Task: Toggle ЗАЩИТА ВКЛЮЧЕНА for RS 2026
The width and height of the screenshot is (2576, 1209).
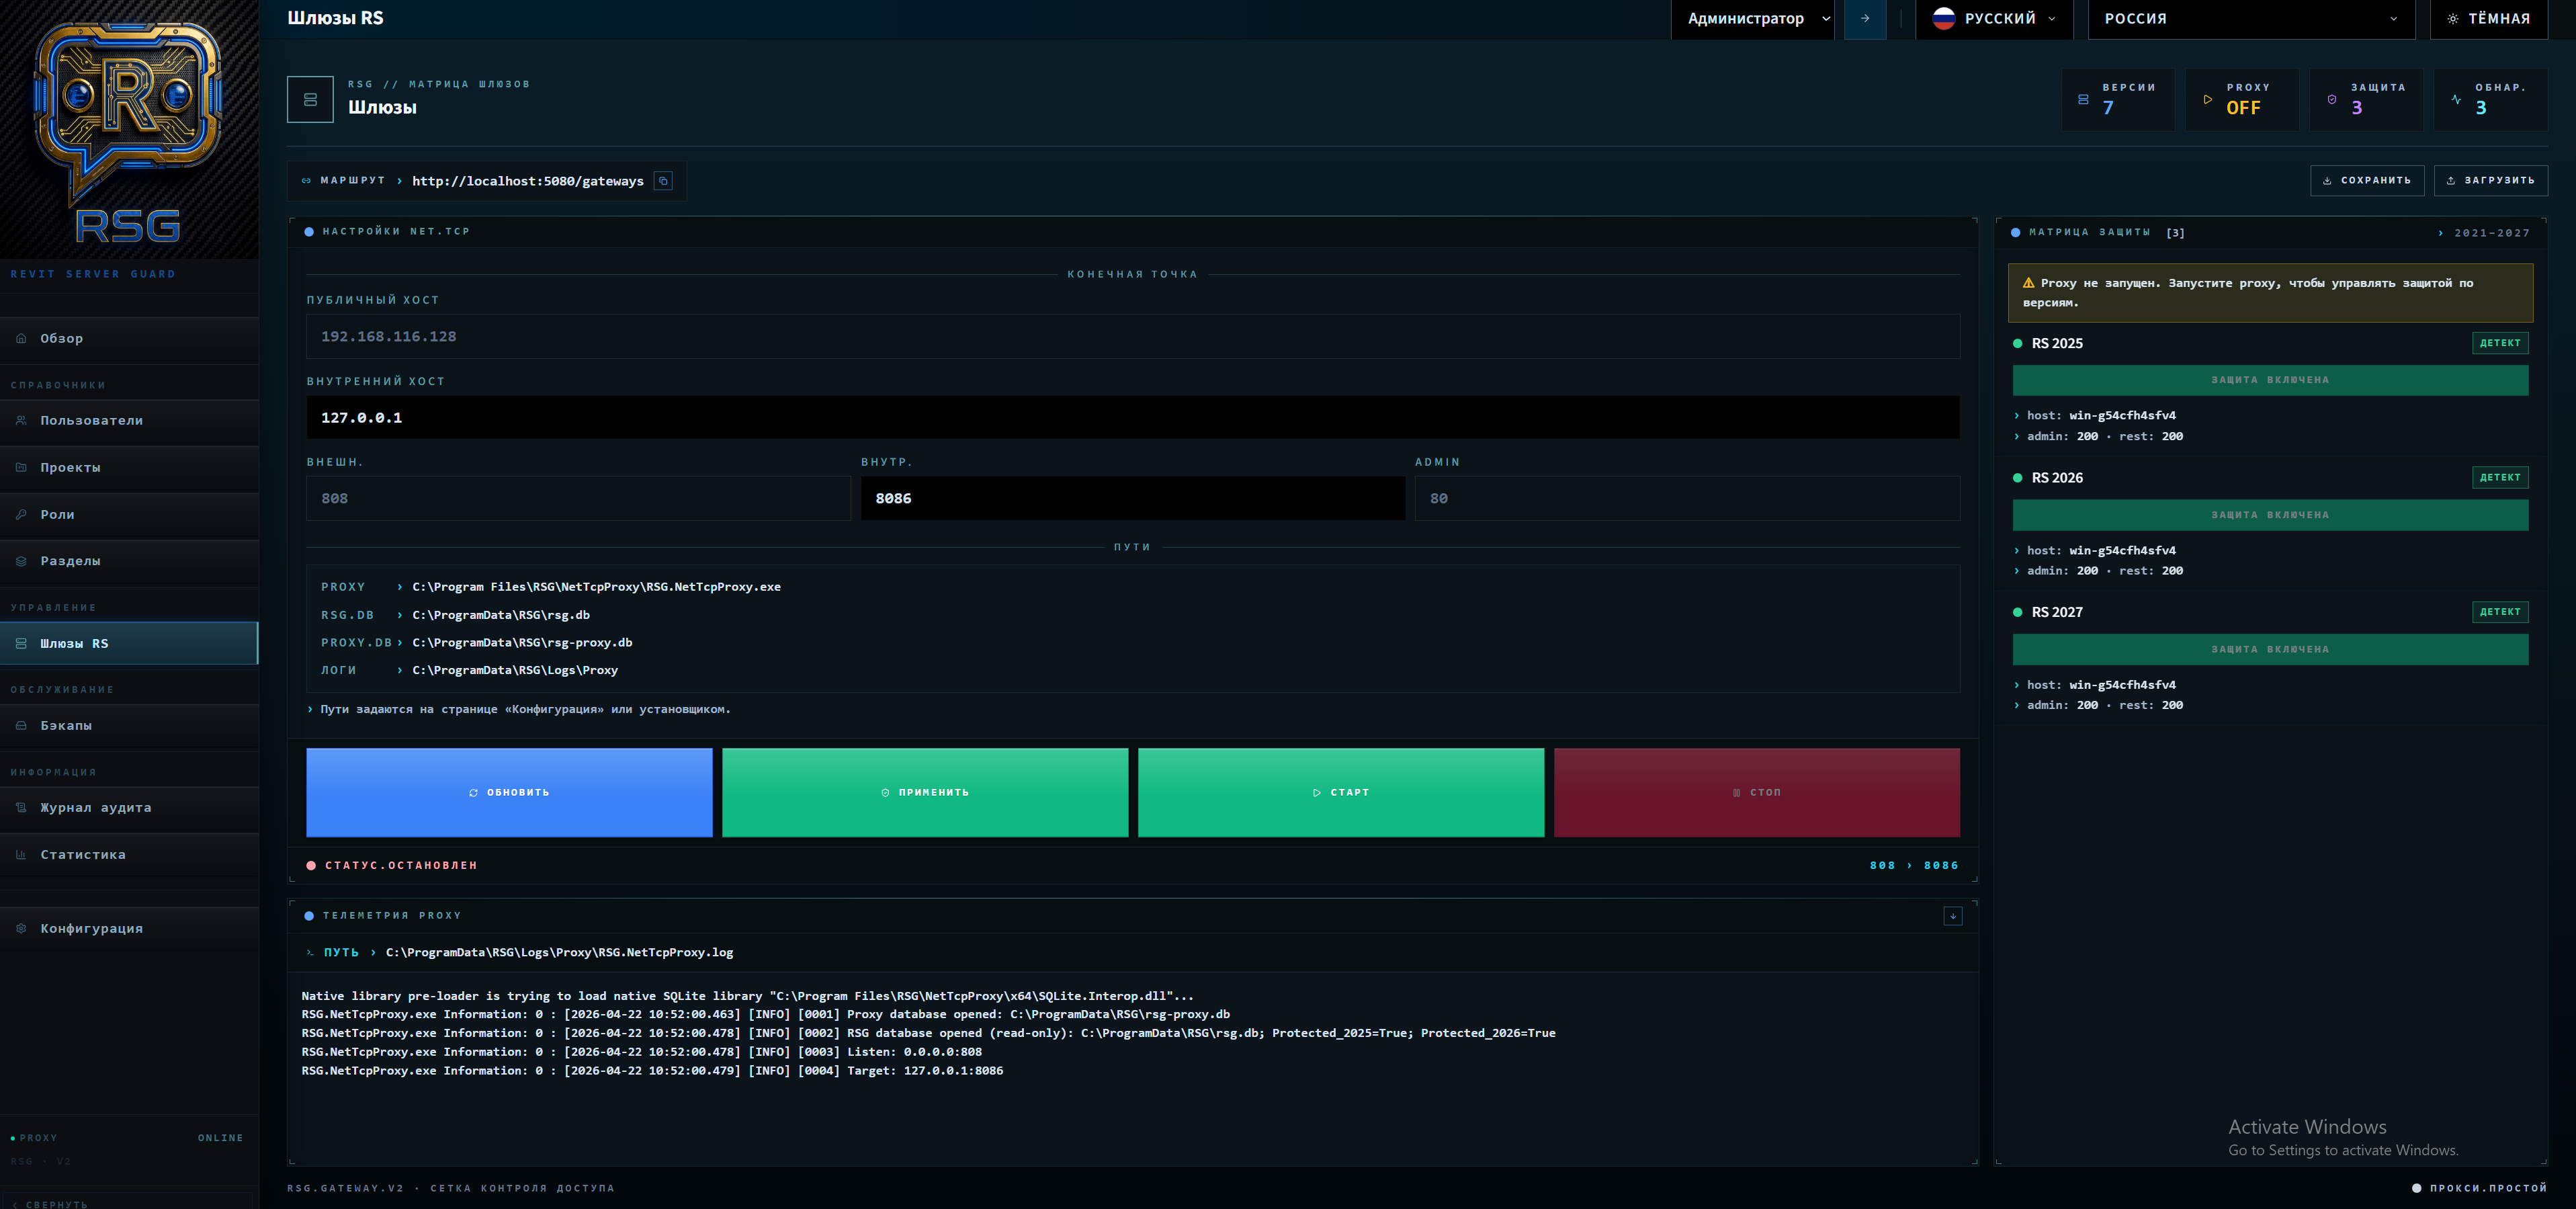Action: [2270, 514]
